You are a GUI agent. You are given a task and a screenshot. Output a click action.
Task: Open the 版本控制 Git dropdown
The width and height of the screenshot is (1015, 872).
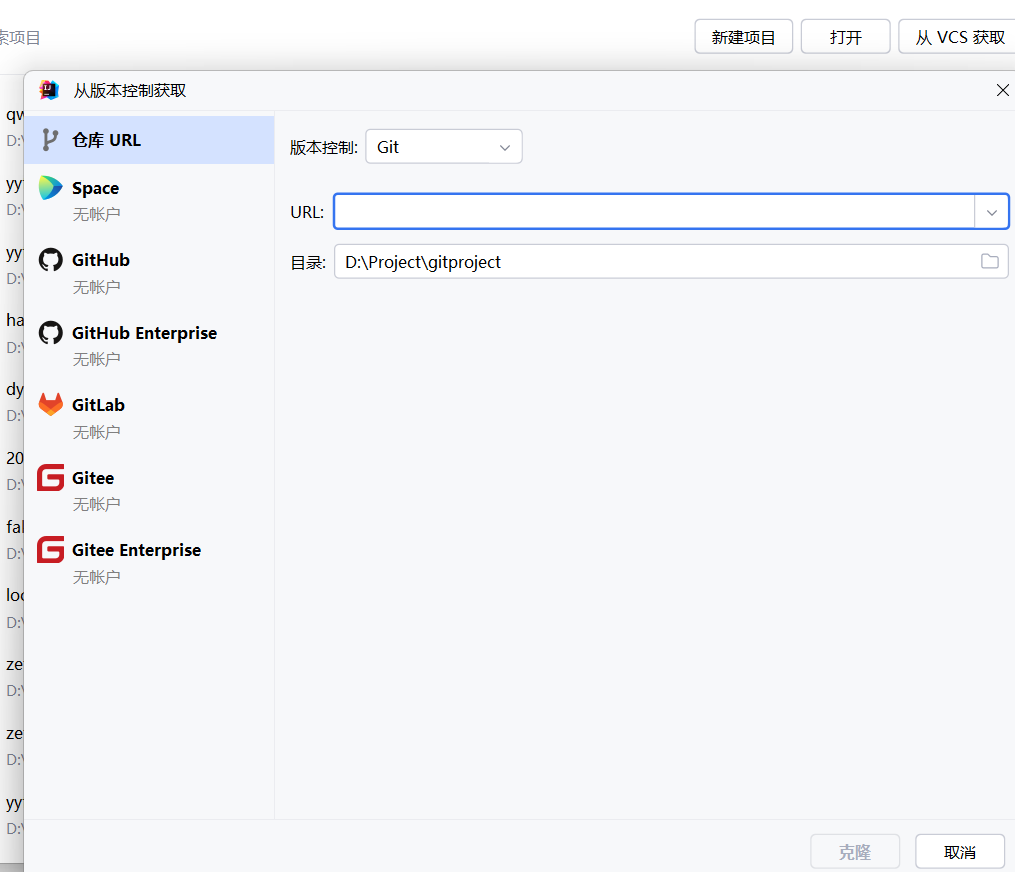(x=444, y=147)
